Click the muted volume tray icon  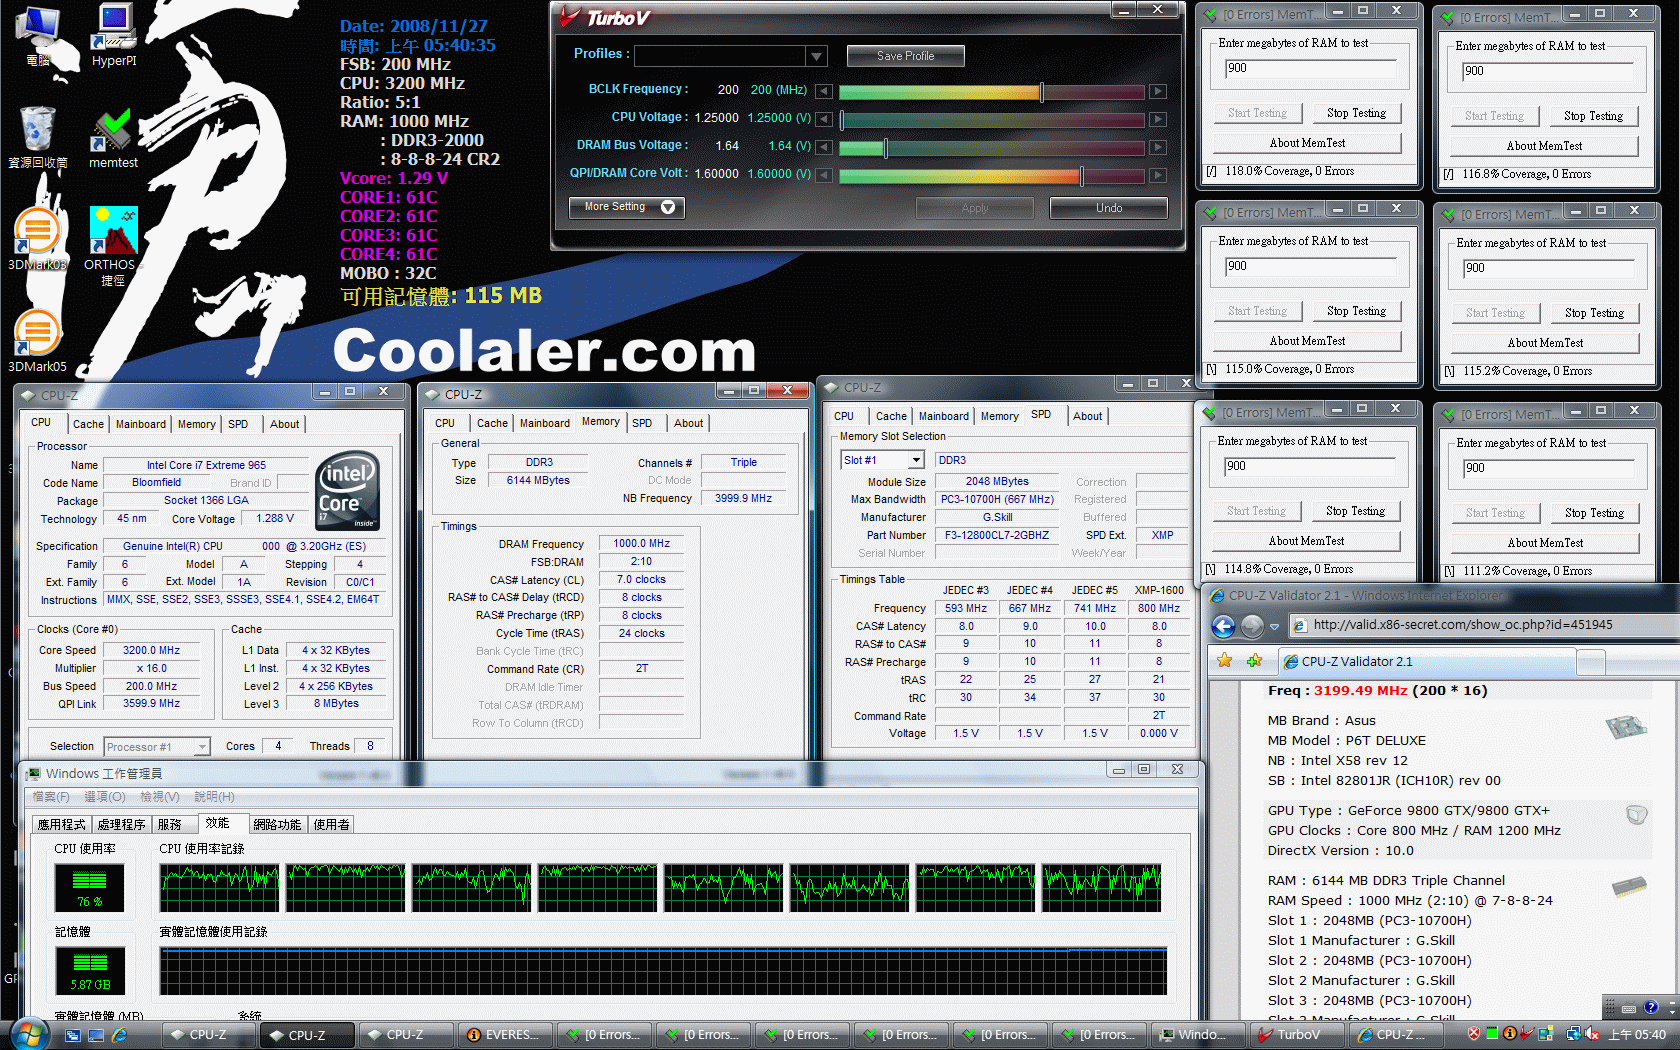1592,1034
